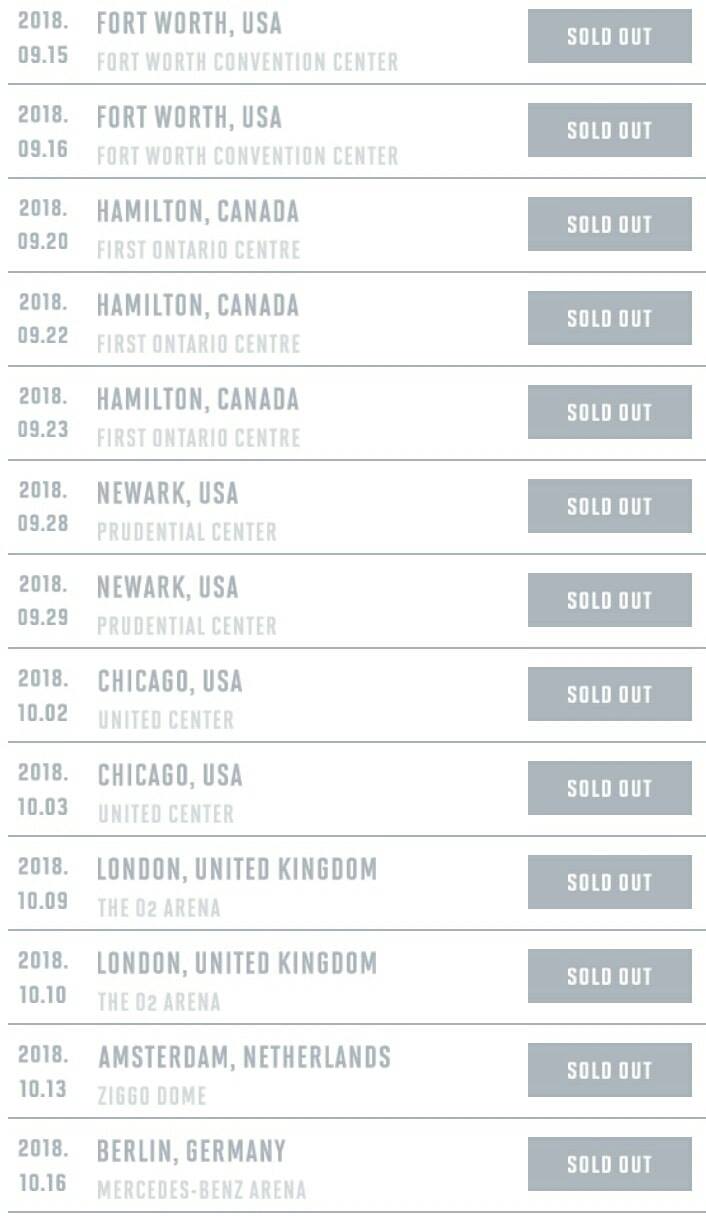Select Sold Out button for Hamilton 09.22
This screenshot has height=1219, width=706.
click(x=609, y=318)
